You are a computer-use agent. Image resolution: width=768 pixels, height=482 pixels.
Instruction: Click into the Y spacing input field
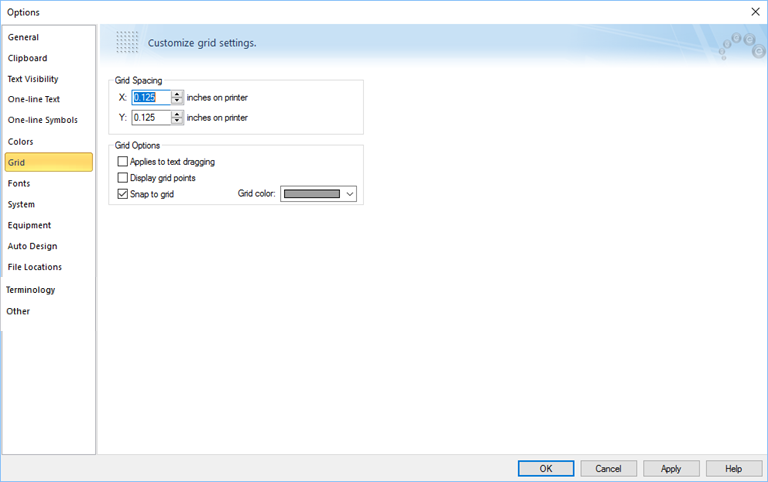150,118
